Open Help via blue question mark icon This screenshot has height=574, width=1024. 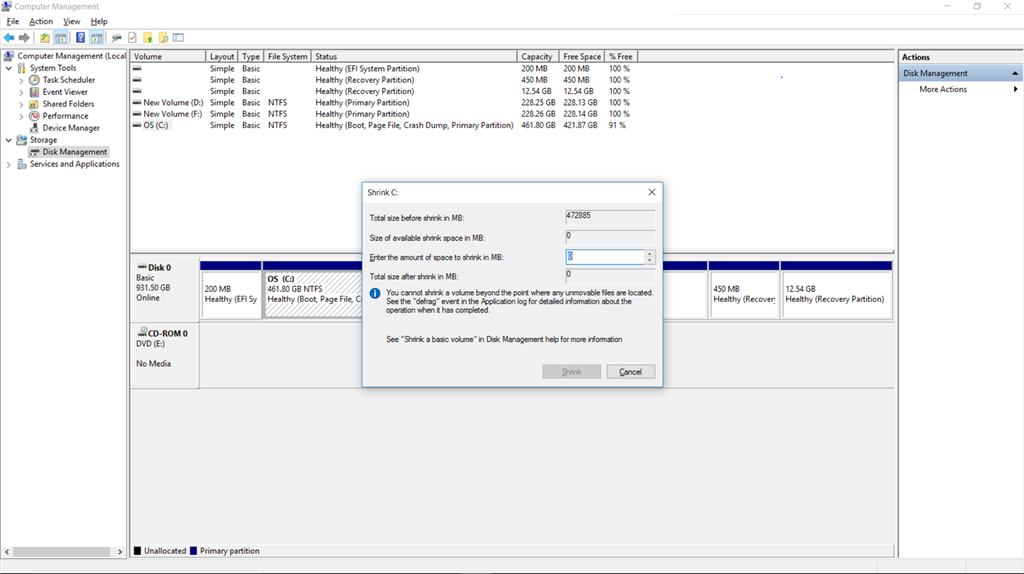80,38
